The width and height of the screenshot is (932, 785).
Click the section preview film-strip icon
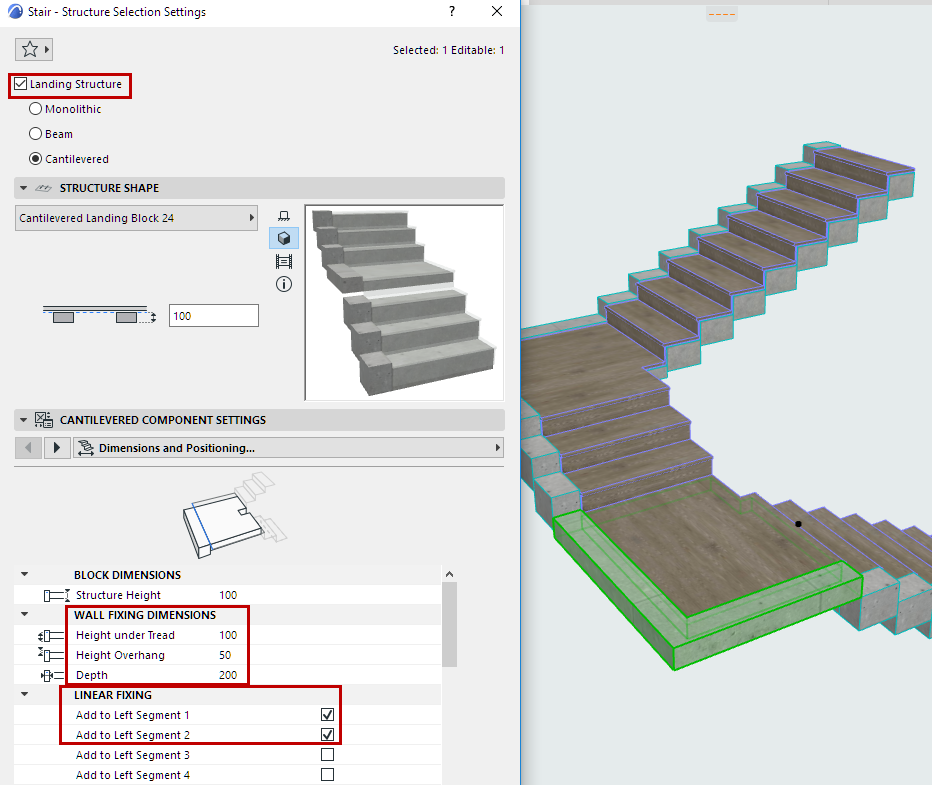[x=283, y=262]
